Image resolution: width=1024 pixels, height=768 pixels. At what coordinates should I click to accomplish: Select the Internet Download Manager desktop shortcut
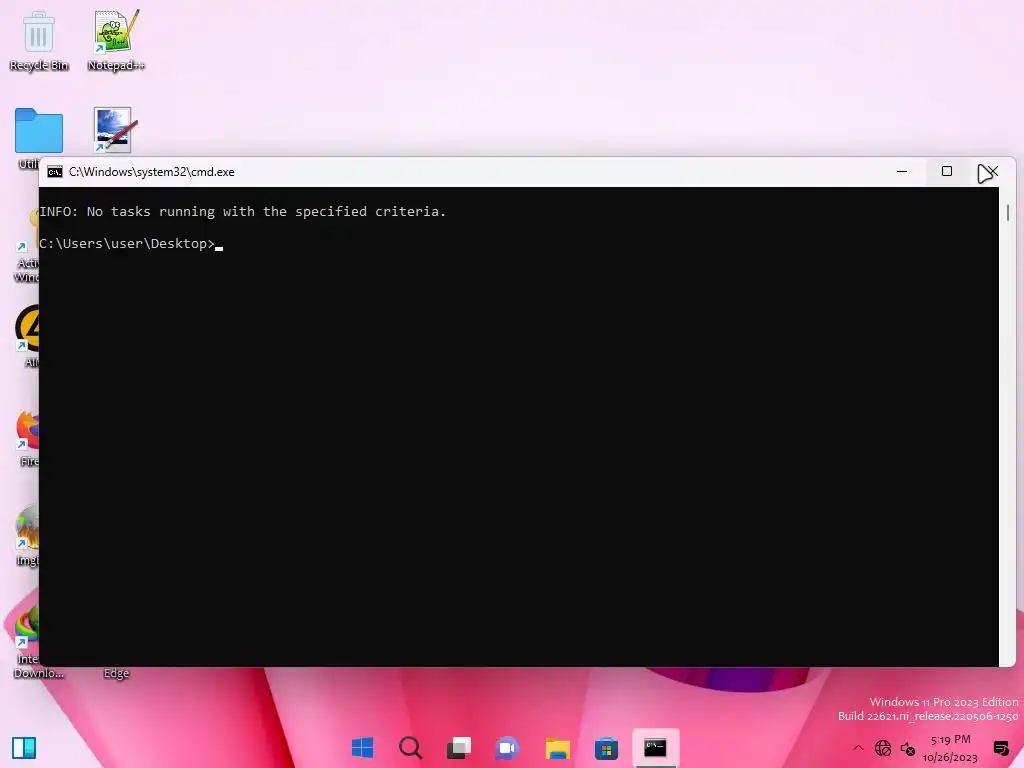pos(27,641)
